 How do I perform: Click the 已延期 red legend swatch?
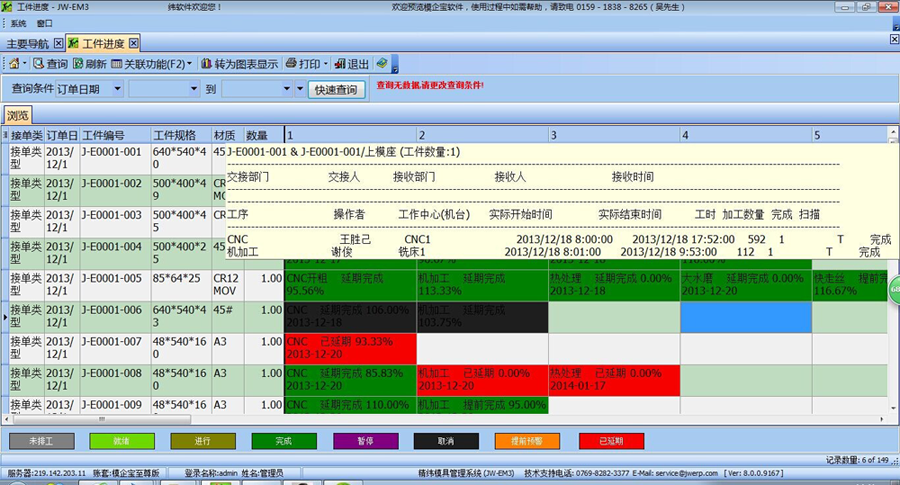pyautogui.click(x=611, y=441)
